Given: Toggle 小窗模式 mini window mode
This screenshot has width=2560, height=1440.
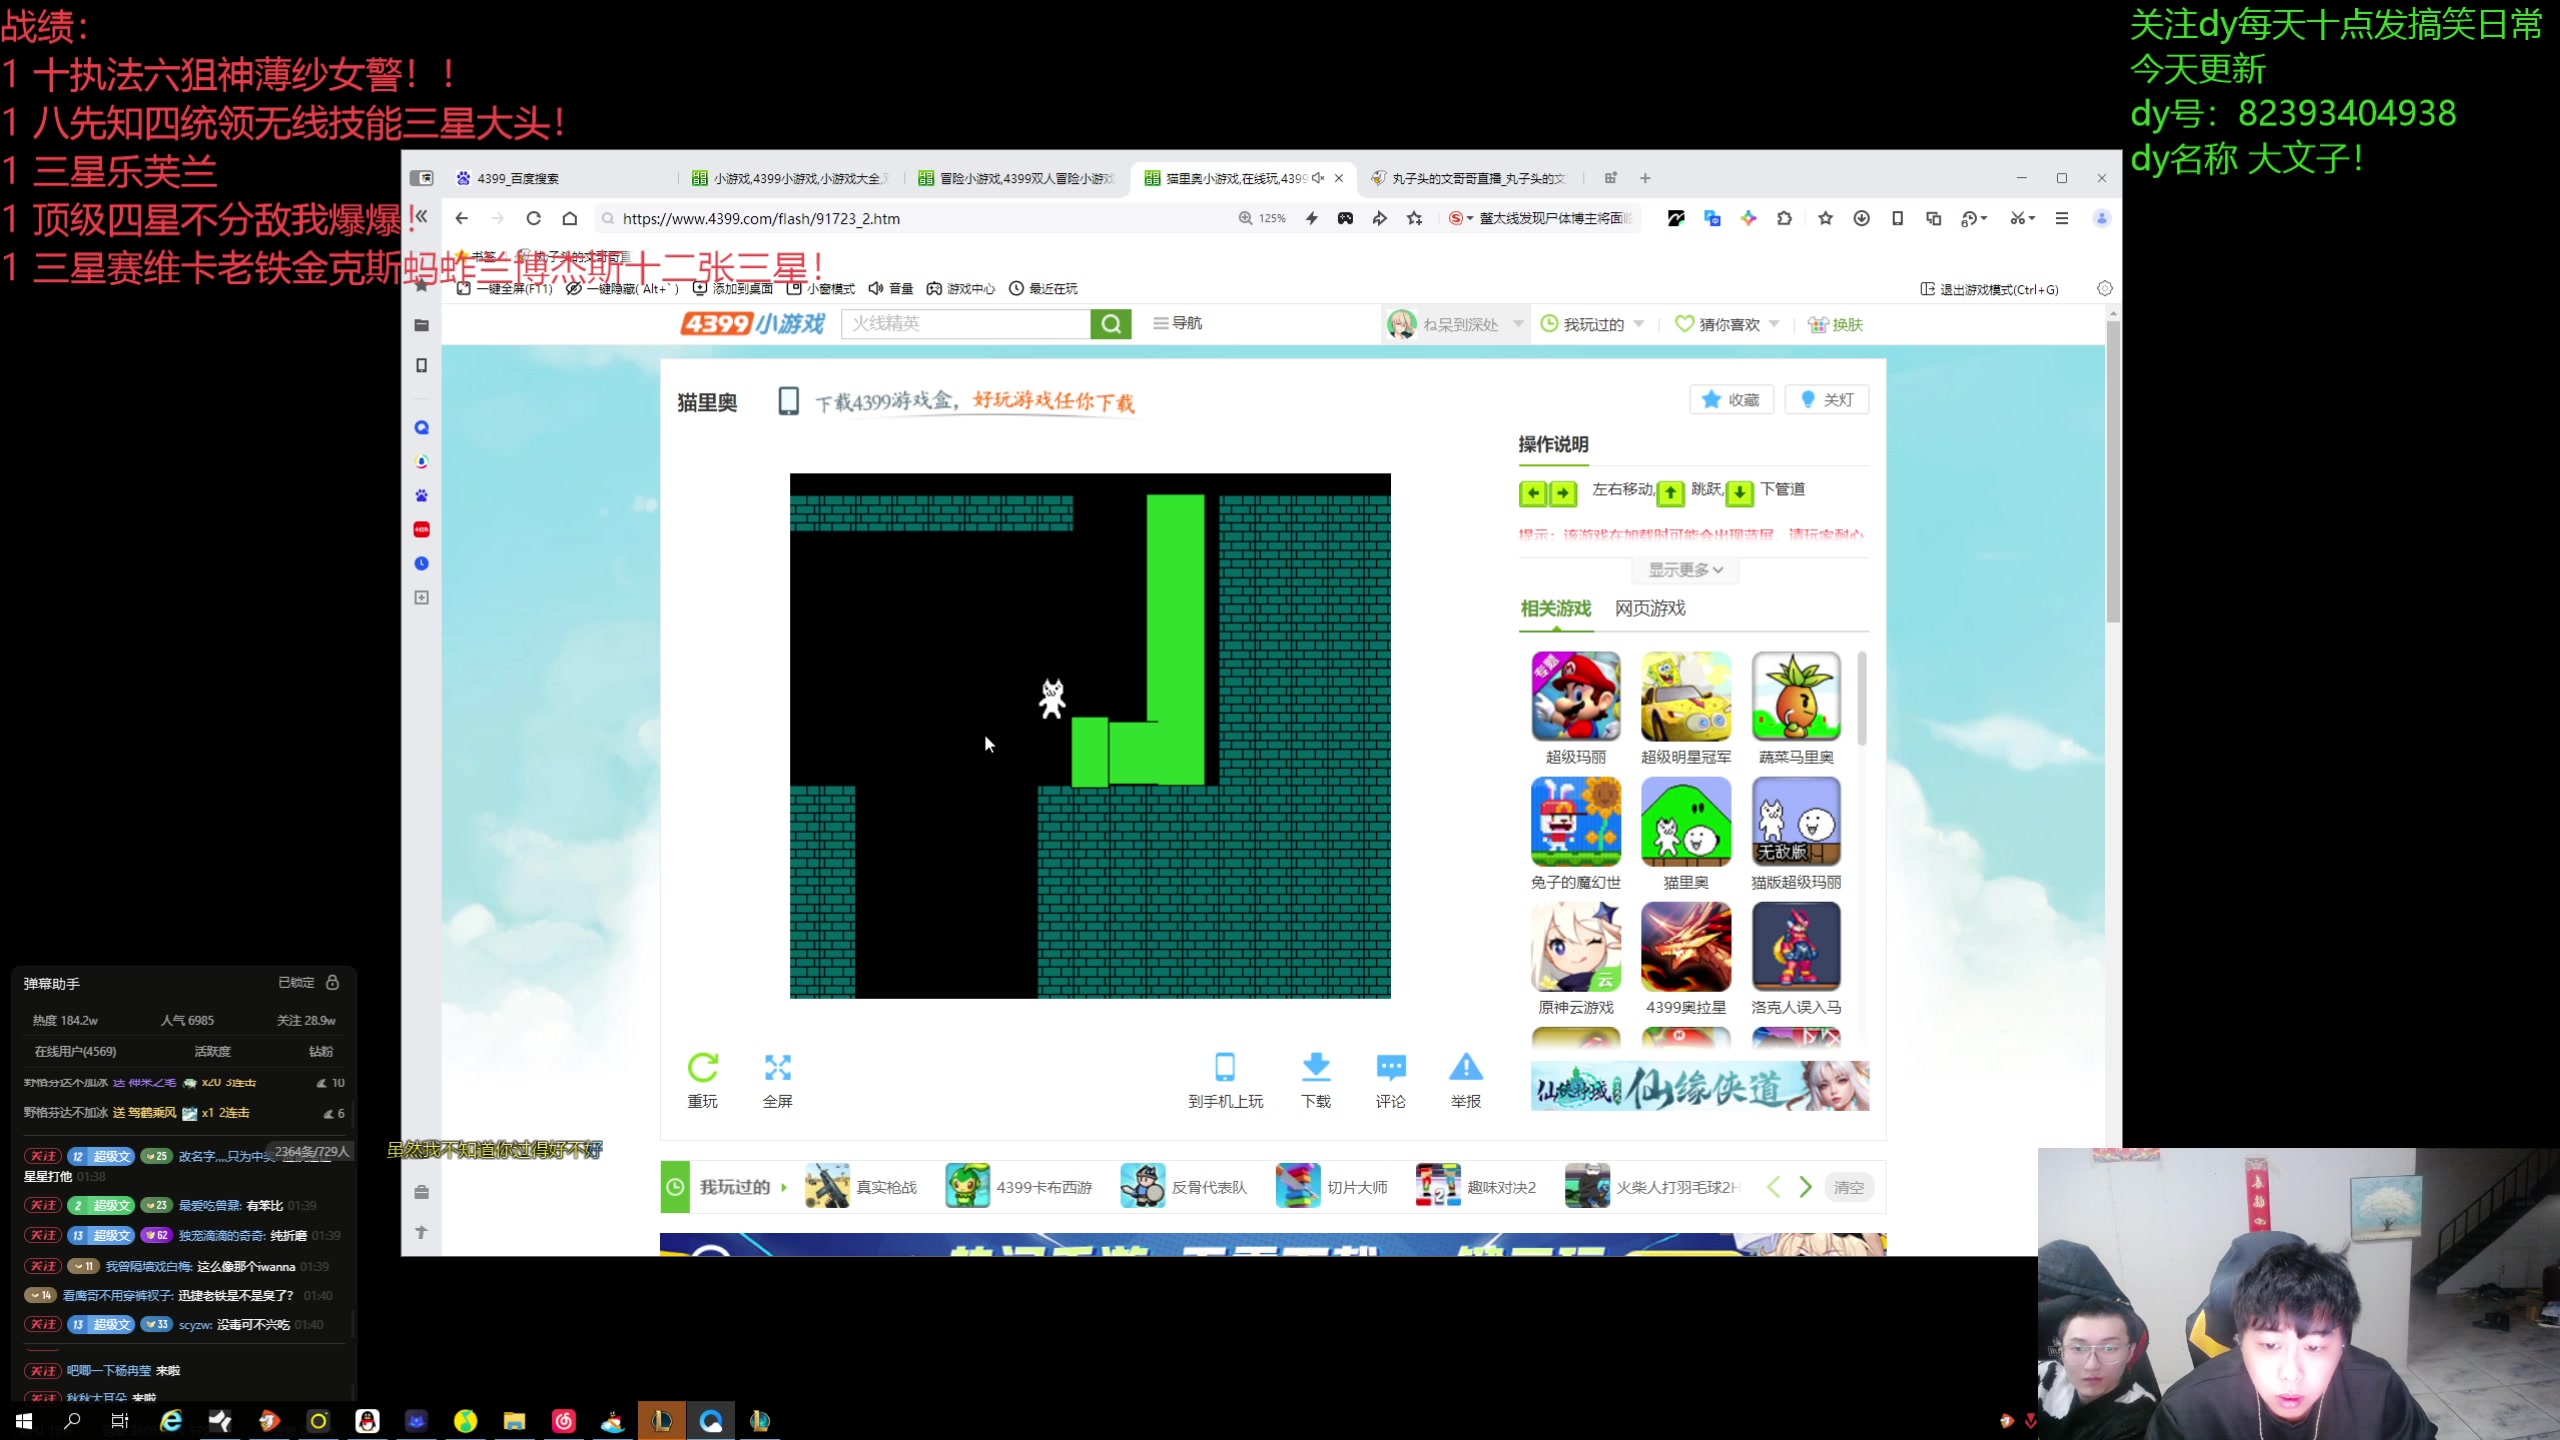Looking at the screenshot, I should [x=821, y=289].
